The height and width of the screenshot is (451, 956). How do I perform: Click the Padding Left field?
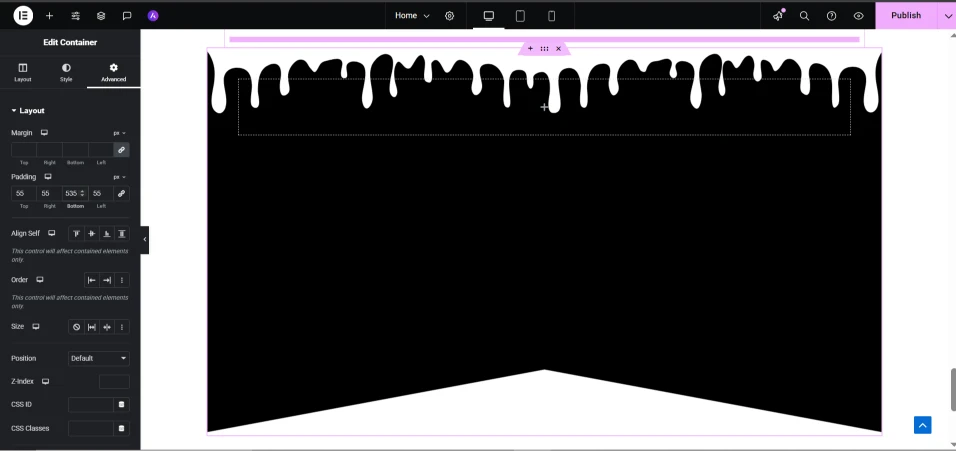click(101, 193)
